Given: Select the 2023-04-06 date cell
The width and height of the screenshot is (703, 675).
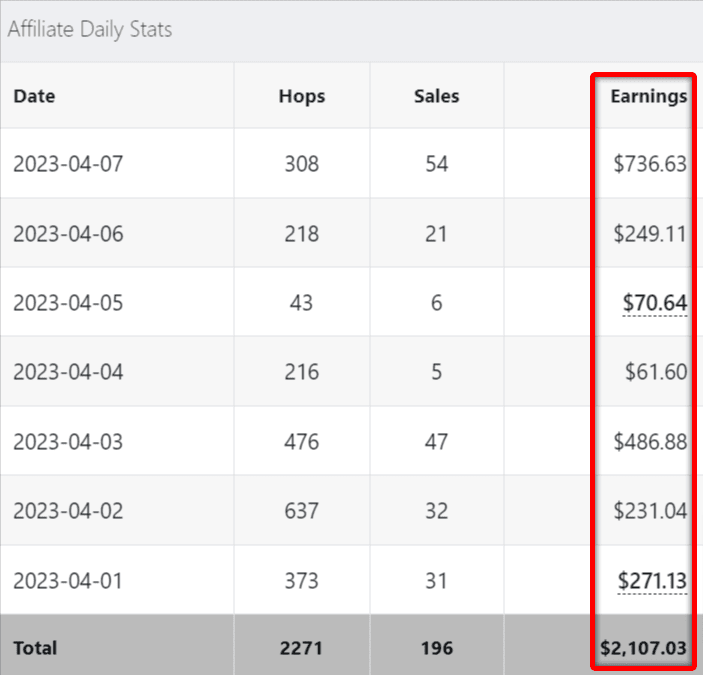Looking at the screenshot, I should coord(68,233).
